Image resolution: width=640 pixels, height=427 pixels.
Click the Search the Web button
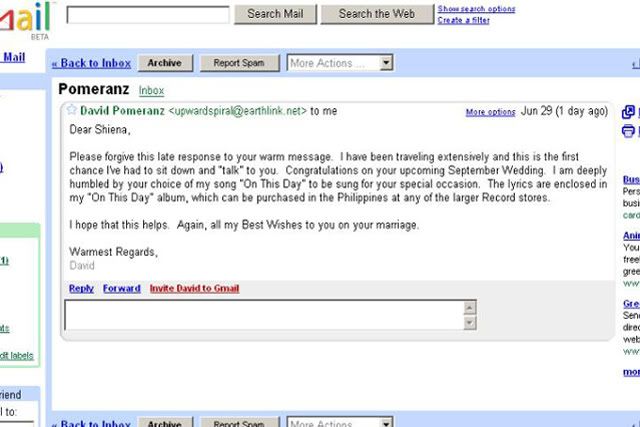pyautogui.click(x=377, y=14)
